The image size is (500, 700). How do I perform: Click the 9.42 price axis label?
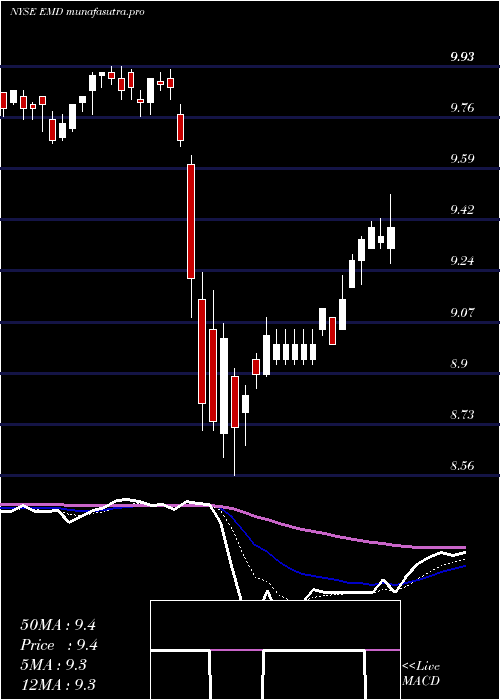pyautogui.click(x=462, y=209)
